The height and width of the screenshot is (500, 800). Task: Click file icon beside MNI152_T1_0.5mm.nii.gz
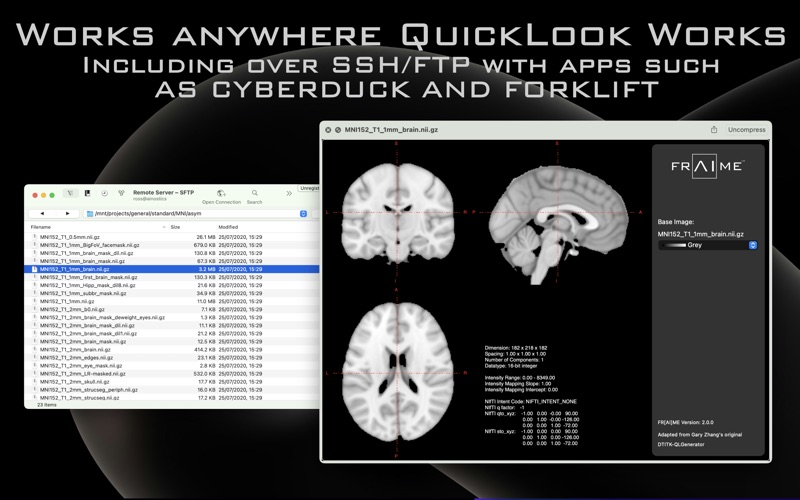point(35,237)
